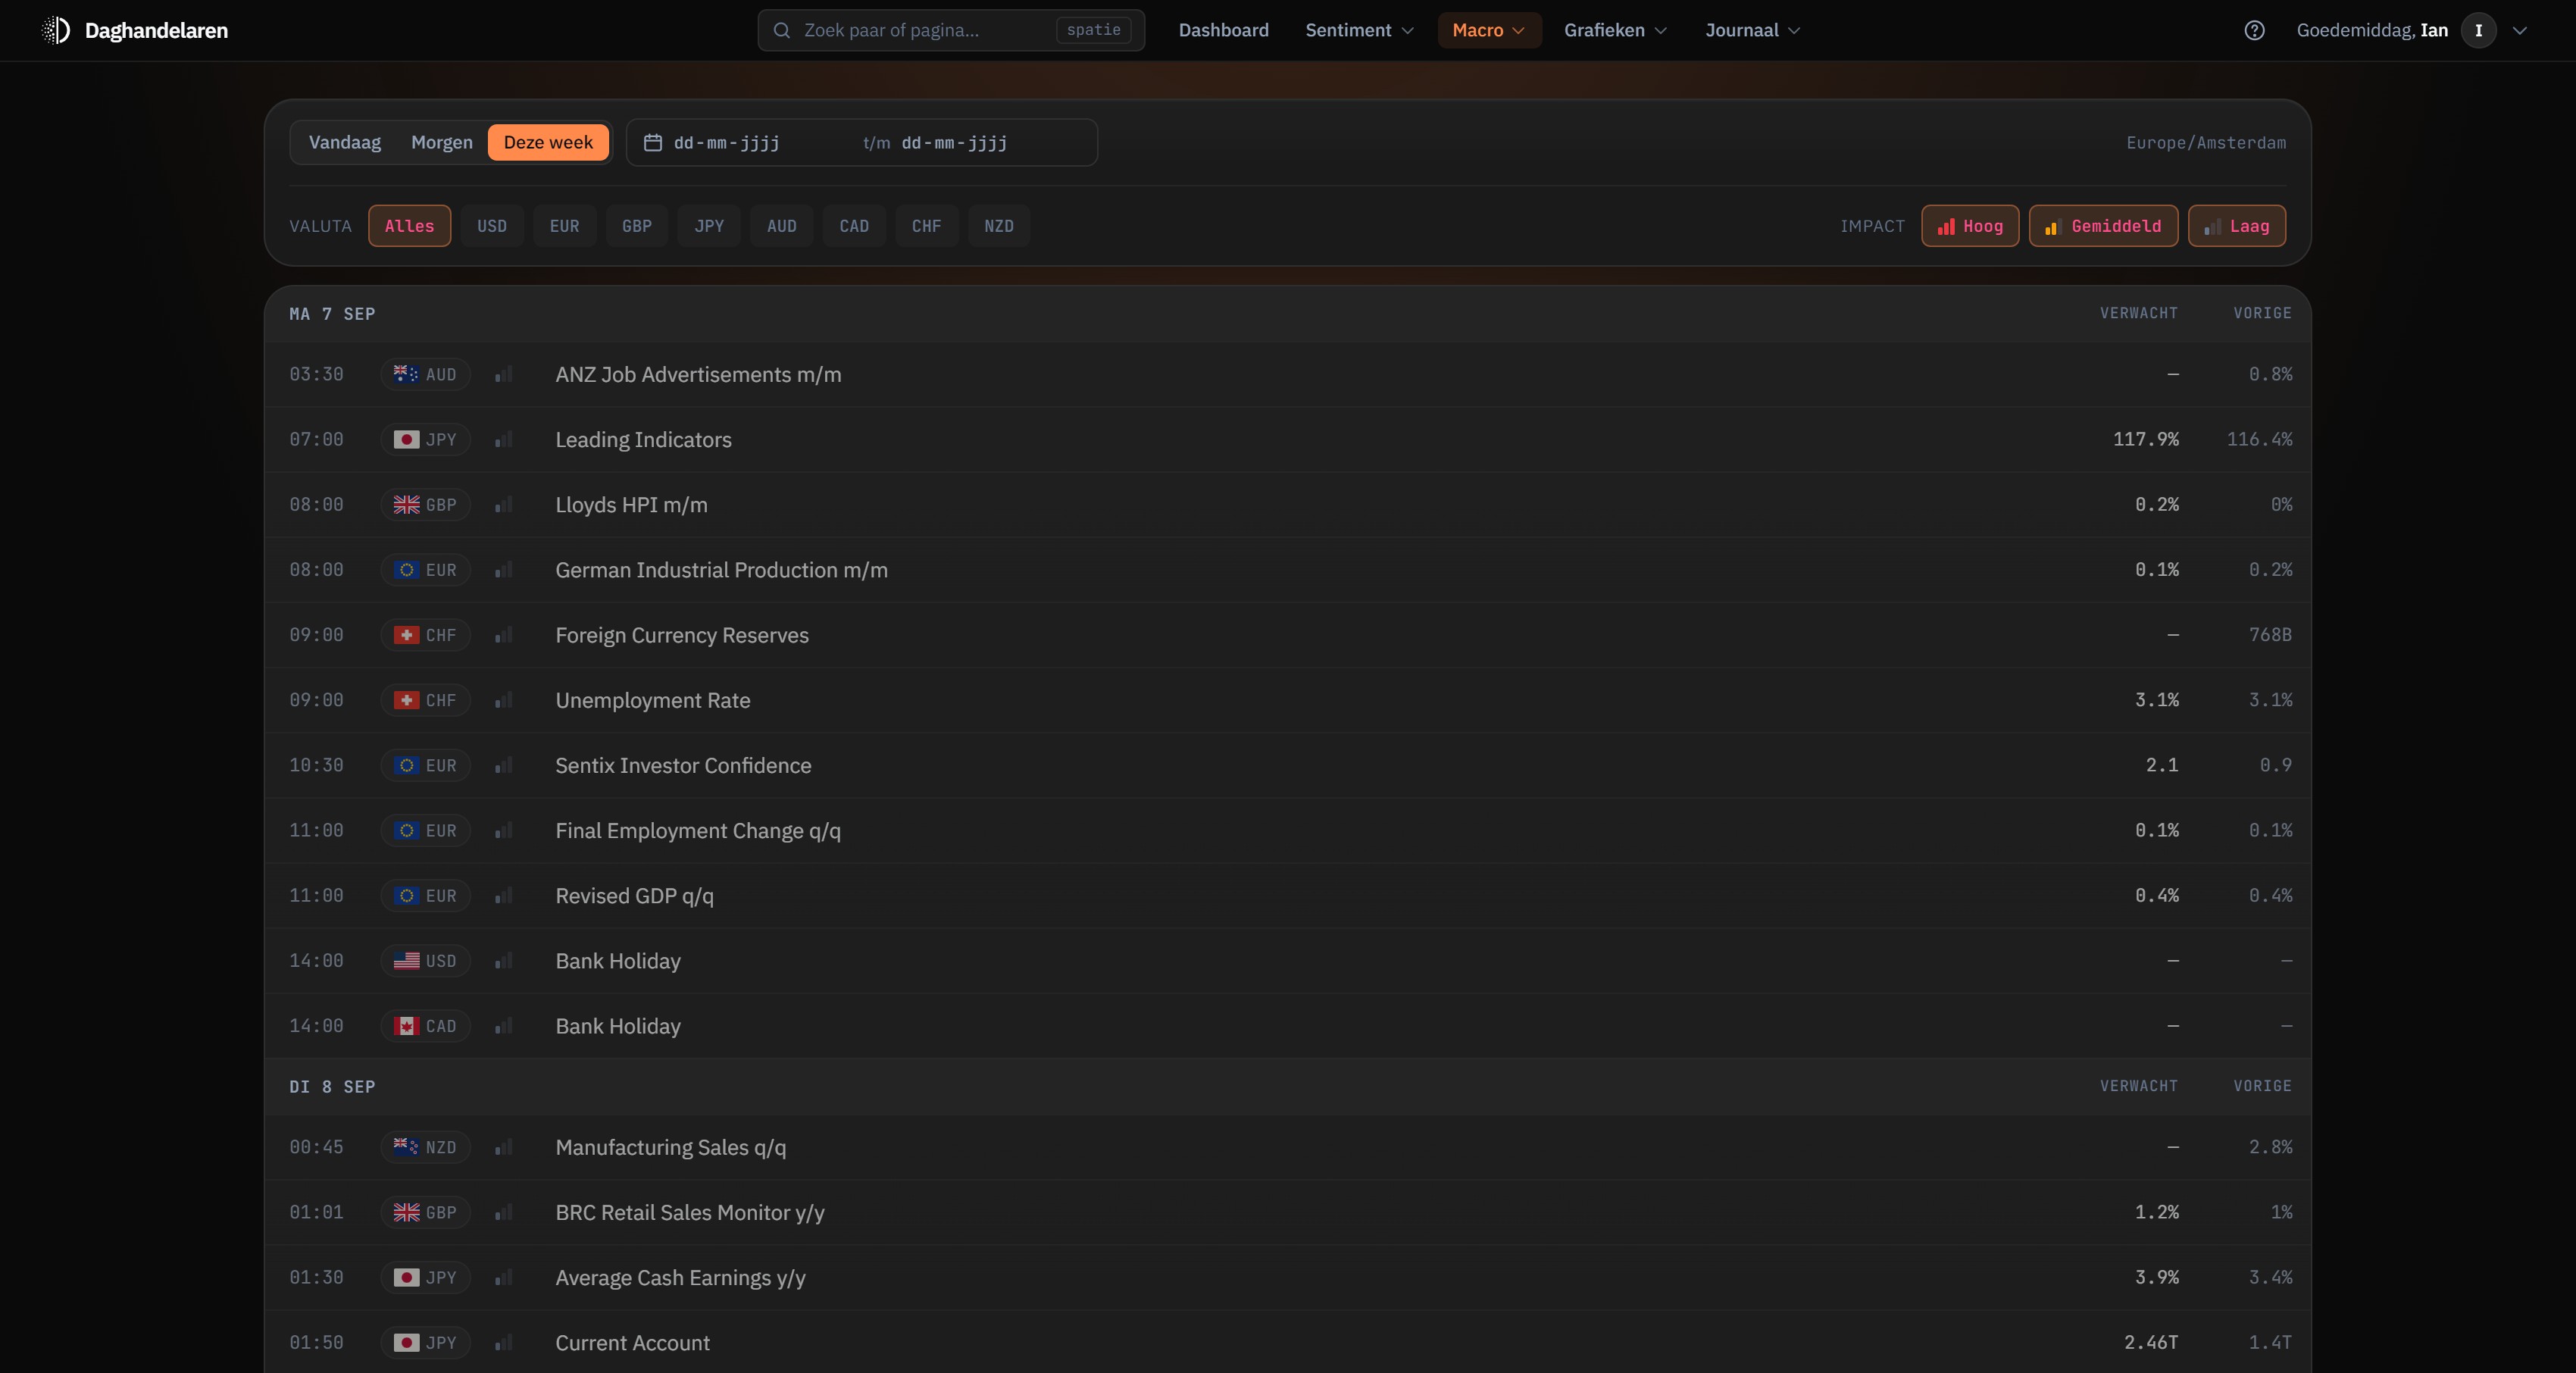Screen dimensions: 2576x1373
Task: Toggle the Gemiddeld impact filter
Action: [x=2103, y=226]
